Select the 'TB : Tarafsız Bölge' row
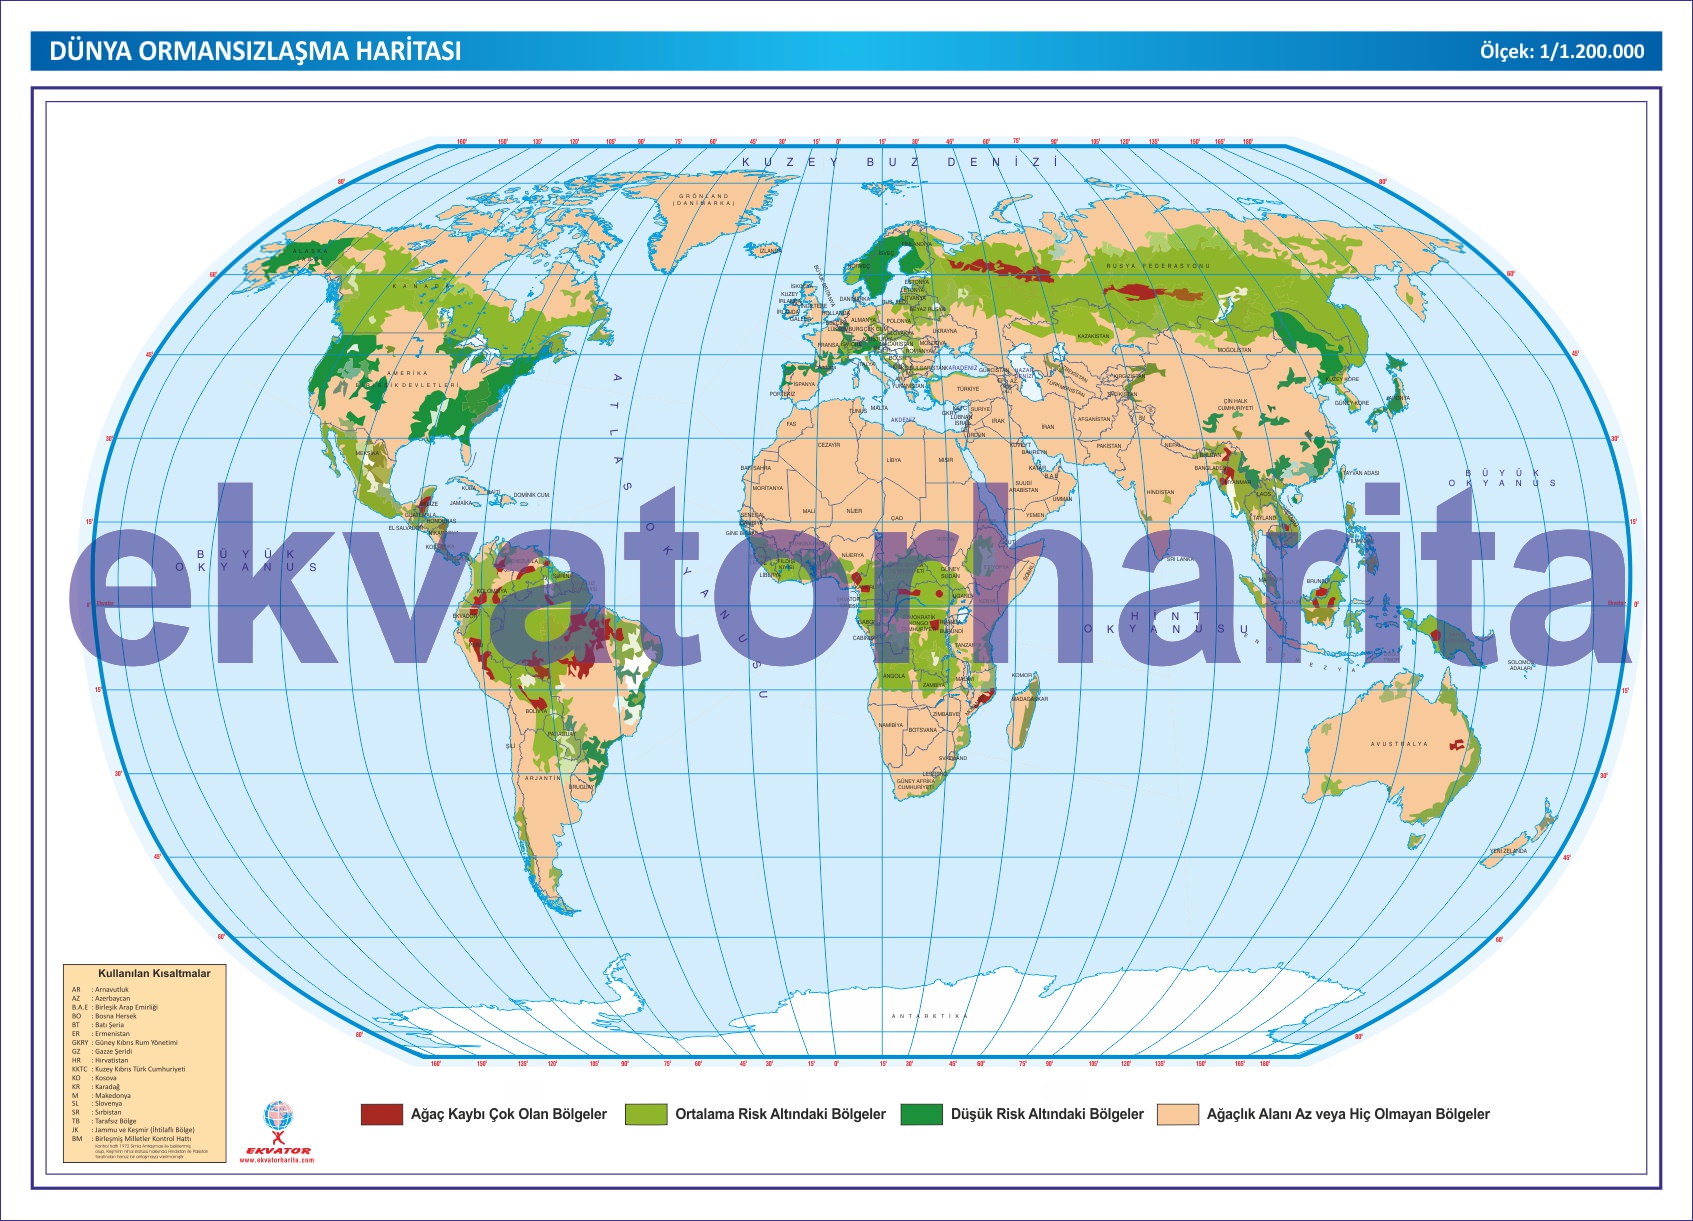 tap(104, 1121)
